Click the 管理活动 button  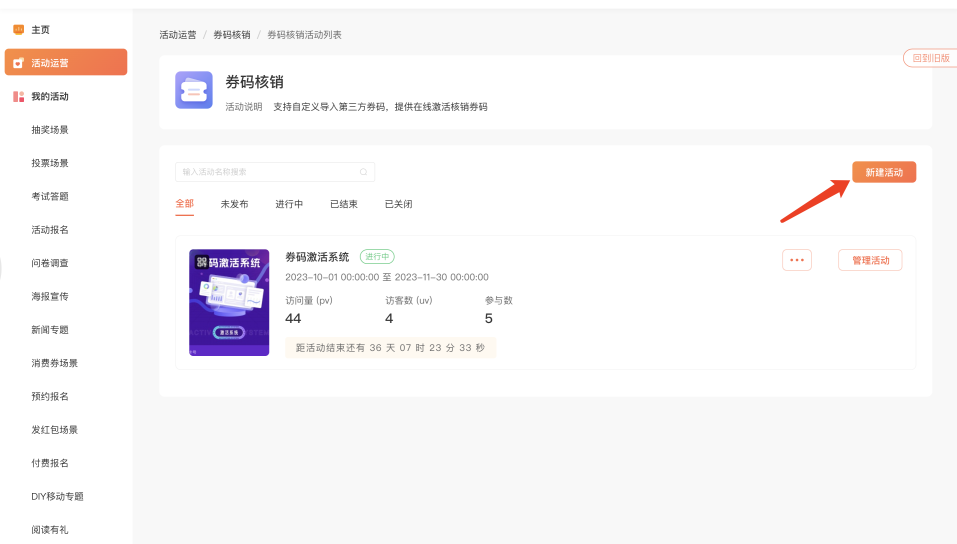(870, 260)
